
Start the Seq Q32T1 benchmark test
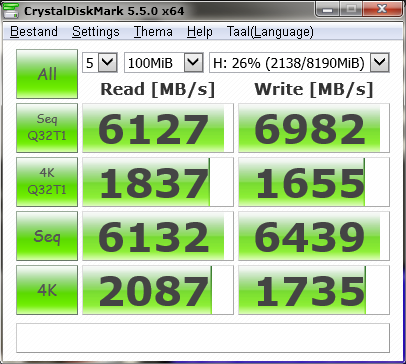(47, 128)
